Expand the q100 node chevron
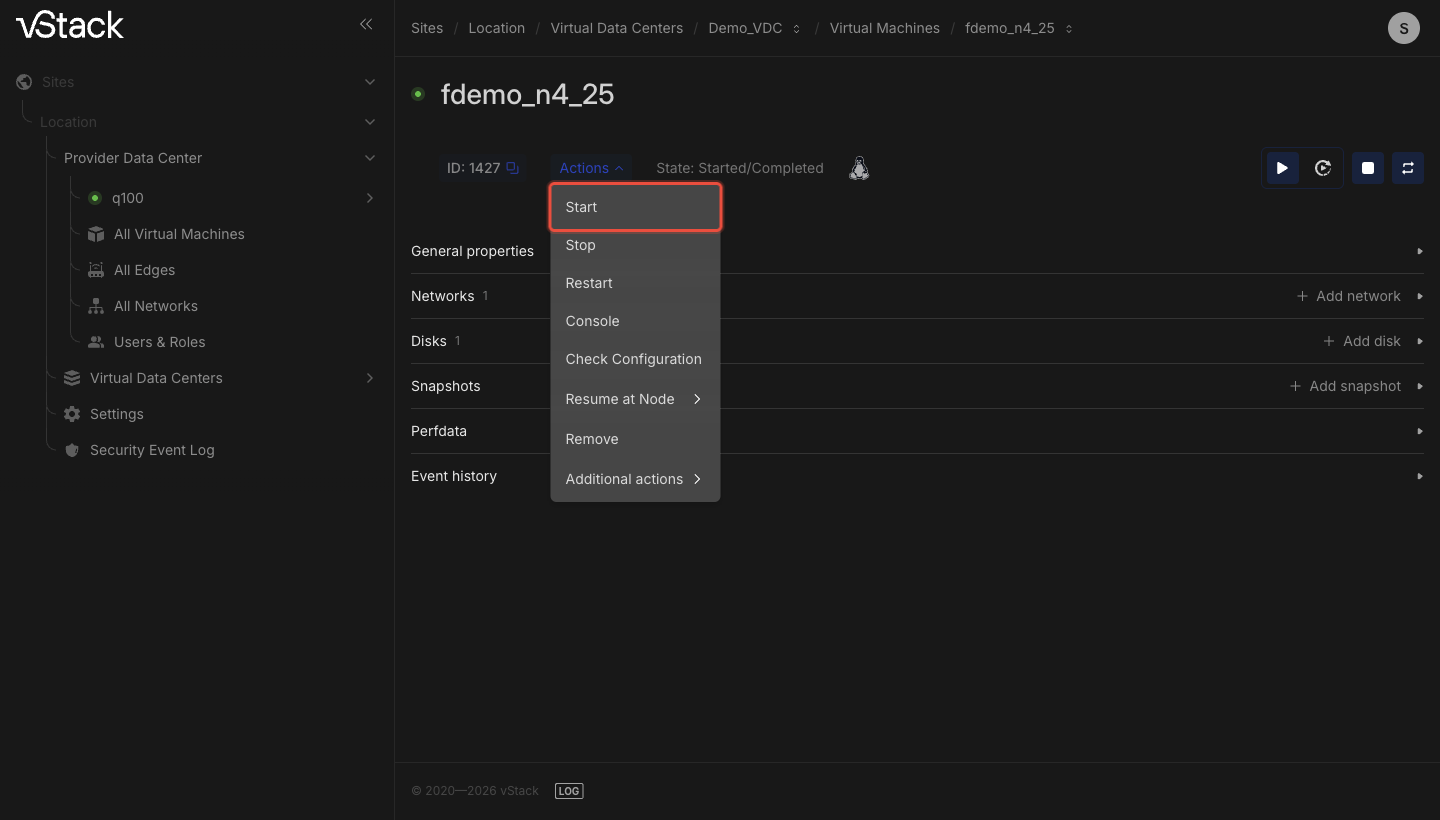Image resolution: width=1440 pixels, height=820 pixels. click(x=370, y=198)
